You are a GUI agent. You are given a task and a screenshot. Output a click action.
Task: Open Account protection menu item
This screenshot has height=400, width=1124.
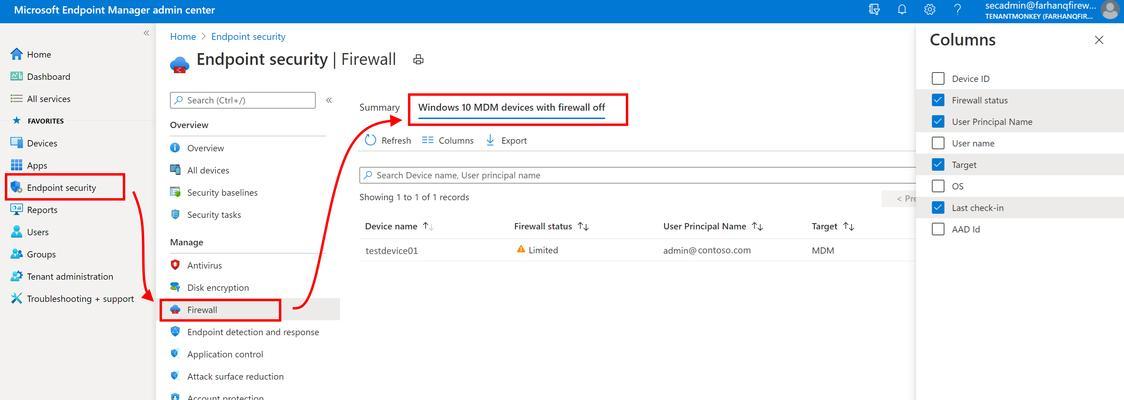[x=225, y=396]
